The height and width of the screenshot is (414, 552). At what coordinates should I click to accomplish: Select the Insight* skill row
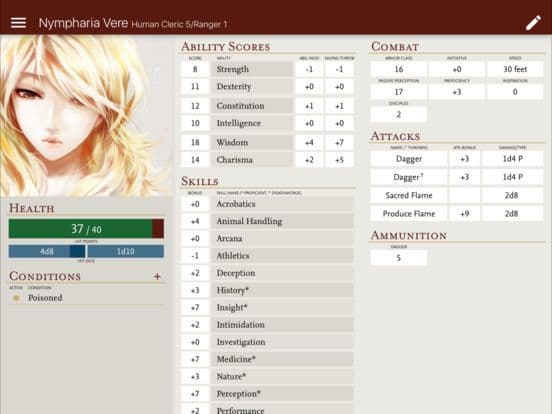[x=282, y=307]
